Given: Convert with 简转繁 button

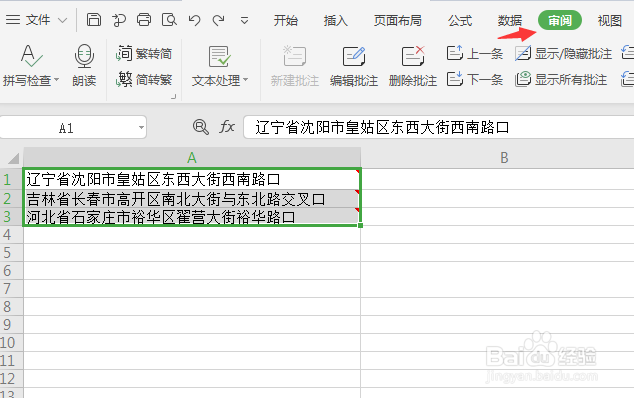Looking at the screenshot, I should tap(144, 79).
